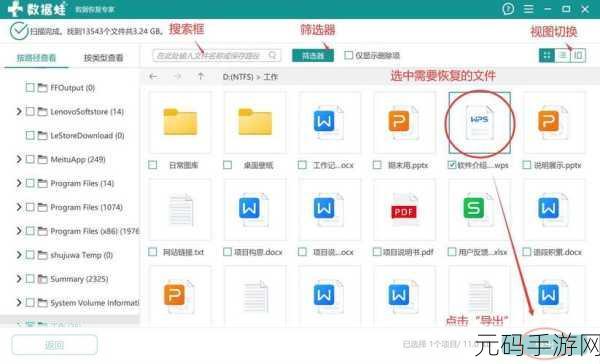Tick the LenovoSoftstore (14) checkbox
Screen dimensions: 600x364
30,111
